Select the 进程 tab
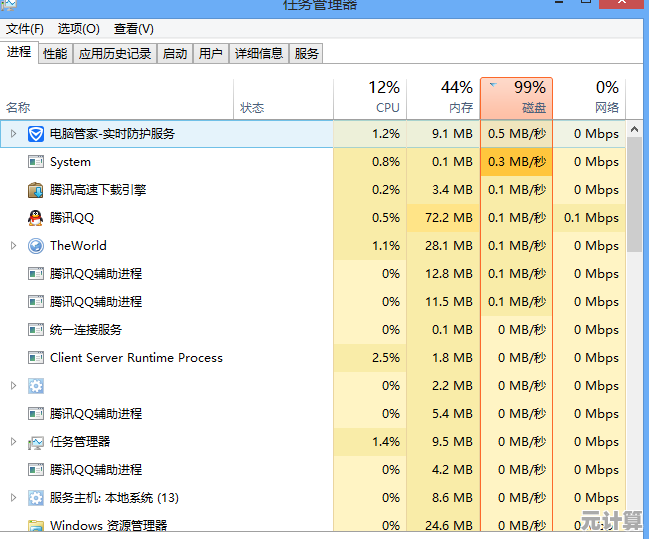This screenshot has width=649, height=539. click(x=19, y=52)
